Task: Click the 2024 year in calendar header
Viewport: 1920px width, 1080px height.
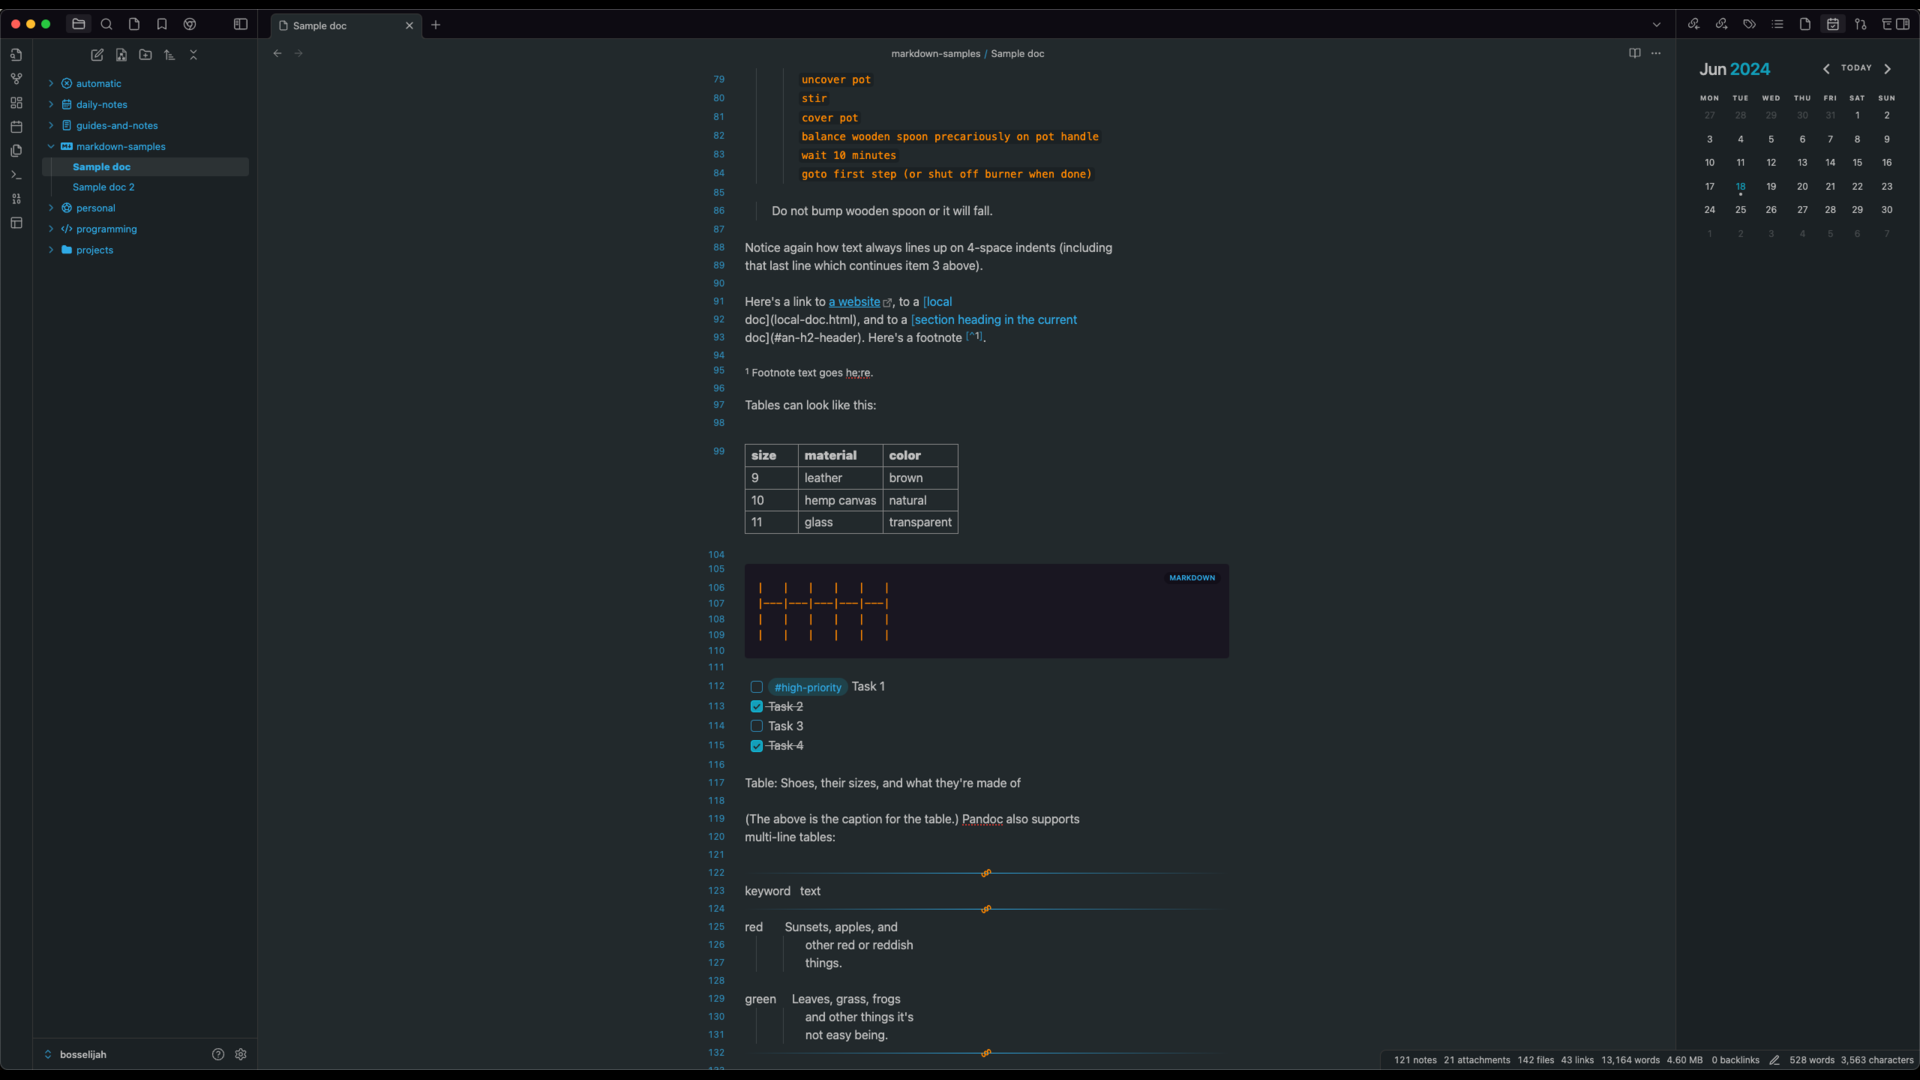Action: 1750,69
